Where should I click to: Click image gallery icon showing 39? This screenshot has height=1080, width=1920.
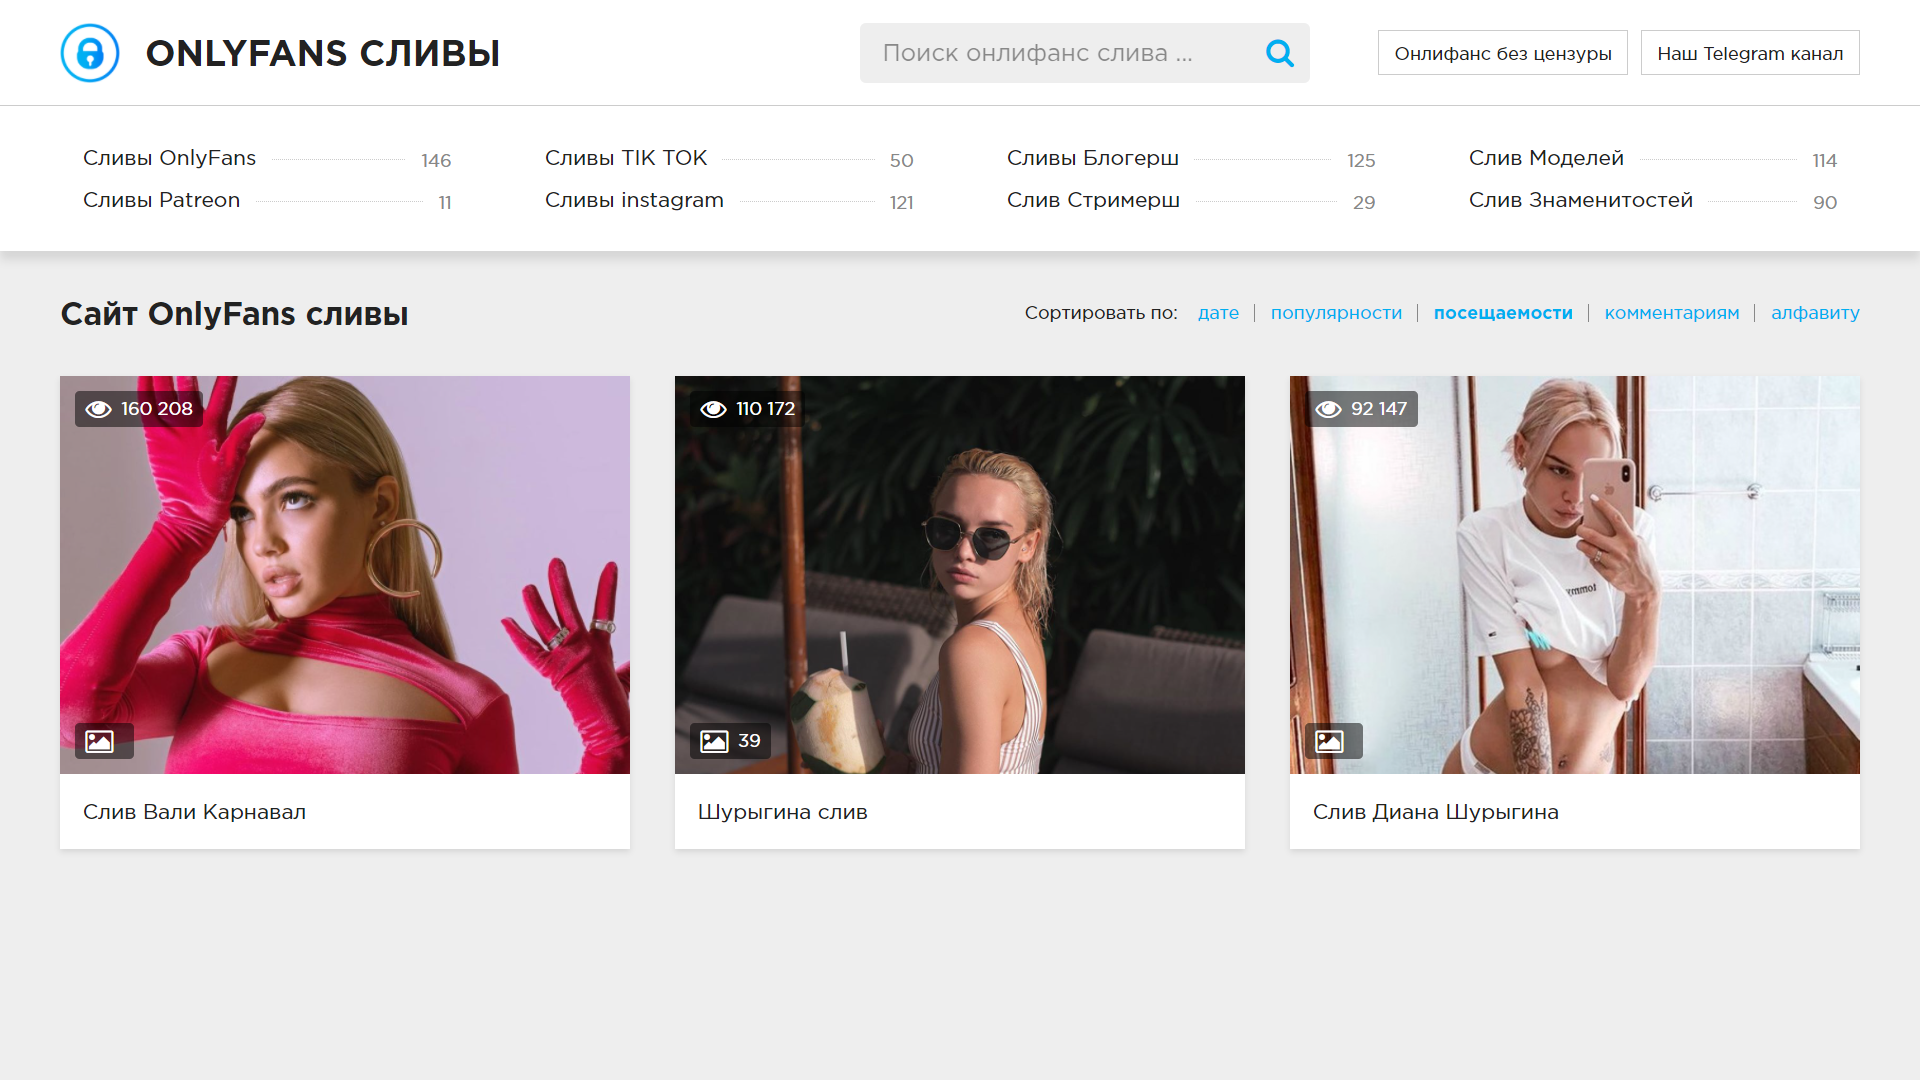click(714, 741)
